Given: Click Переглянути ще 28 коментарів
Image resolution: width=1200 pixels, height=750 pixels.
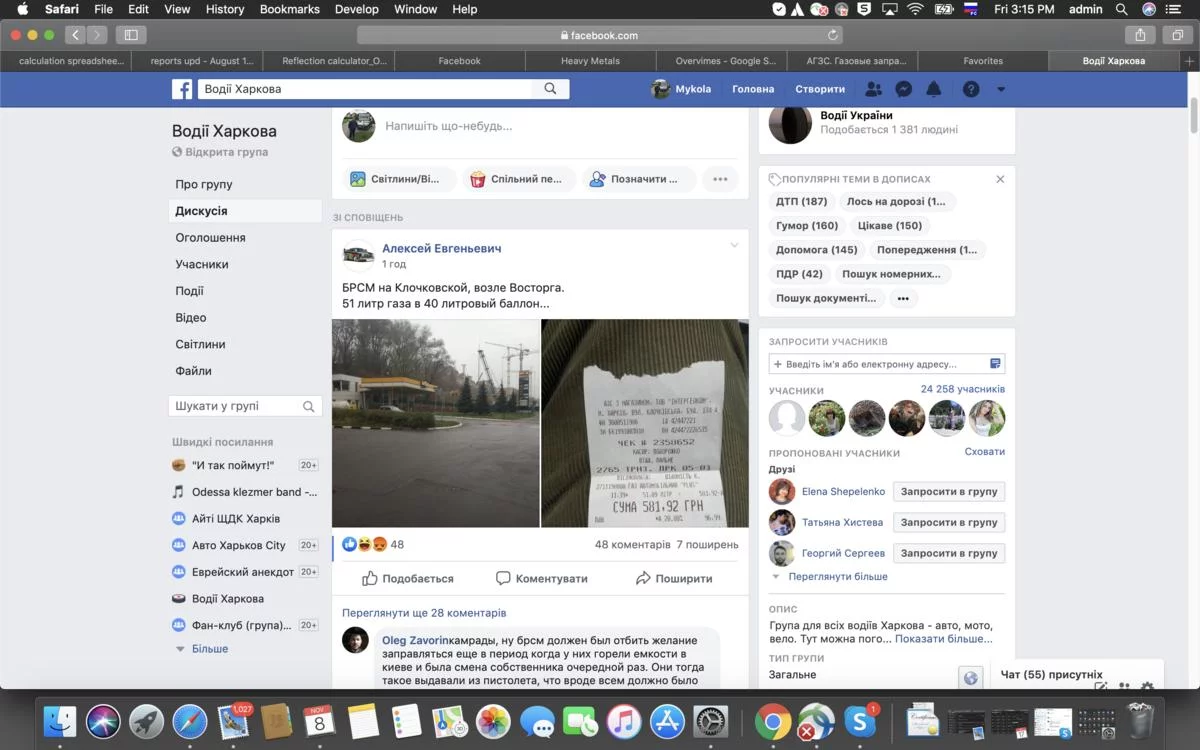Looking at the screenshot, I should click(x=424, y=613).
